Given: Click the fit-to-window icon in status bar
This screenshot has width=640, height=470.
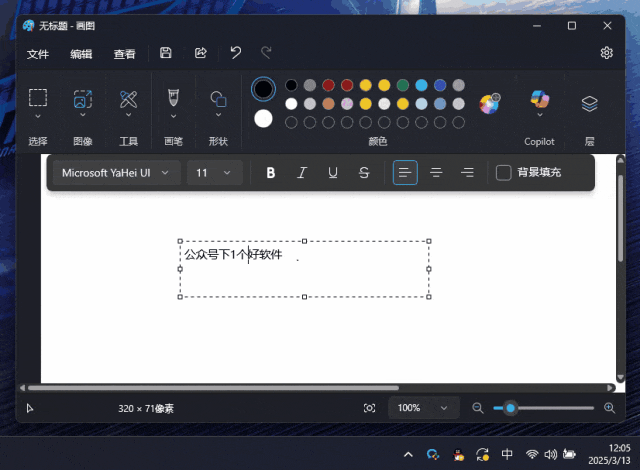Looking at the screenshot, I should pyautogui.click(x=369, y=408).
